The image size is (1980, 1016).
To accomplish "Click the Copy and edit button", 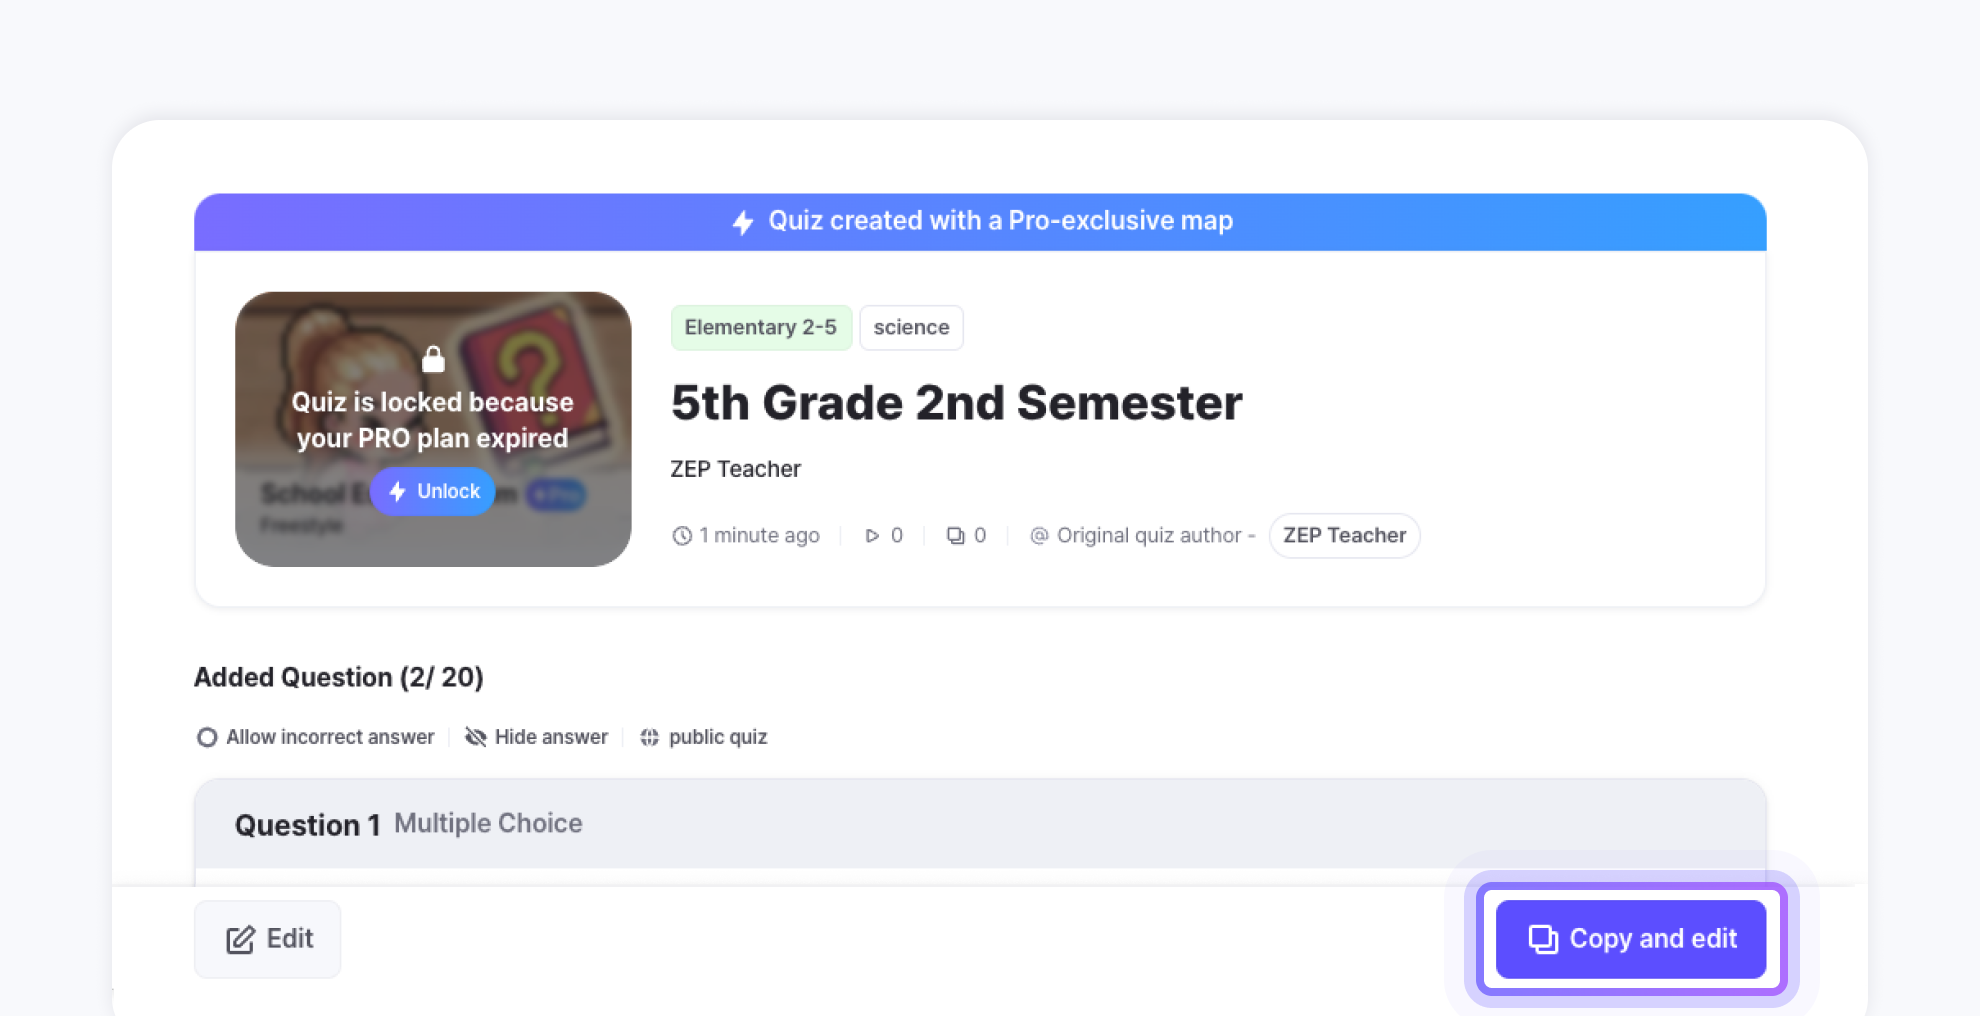I will coord(1631,939).
